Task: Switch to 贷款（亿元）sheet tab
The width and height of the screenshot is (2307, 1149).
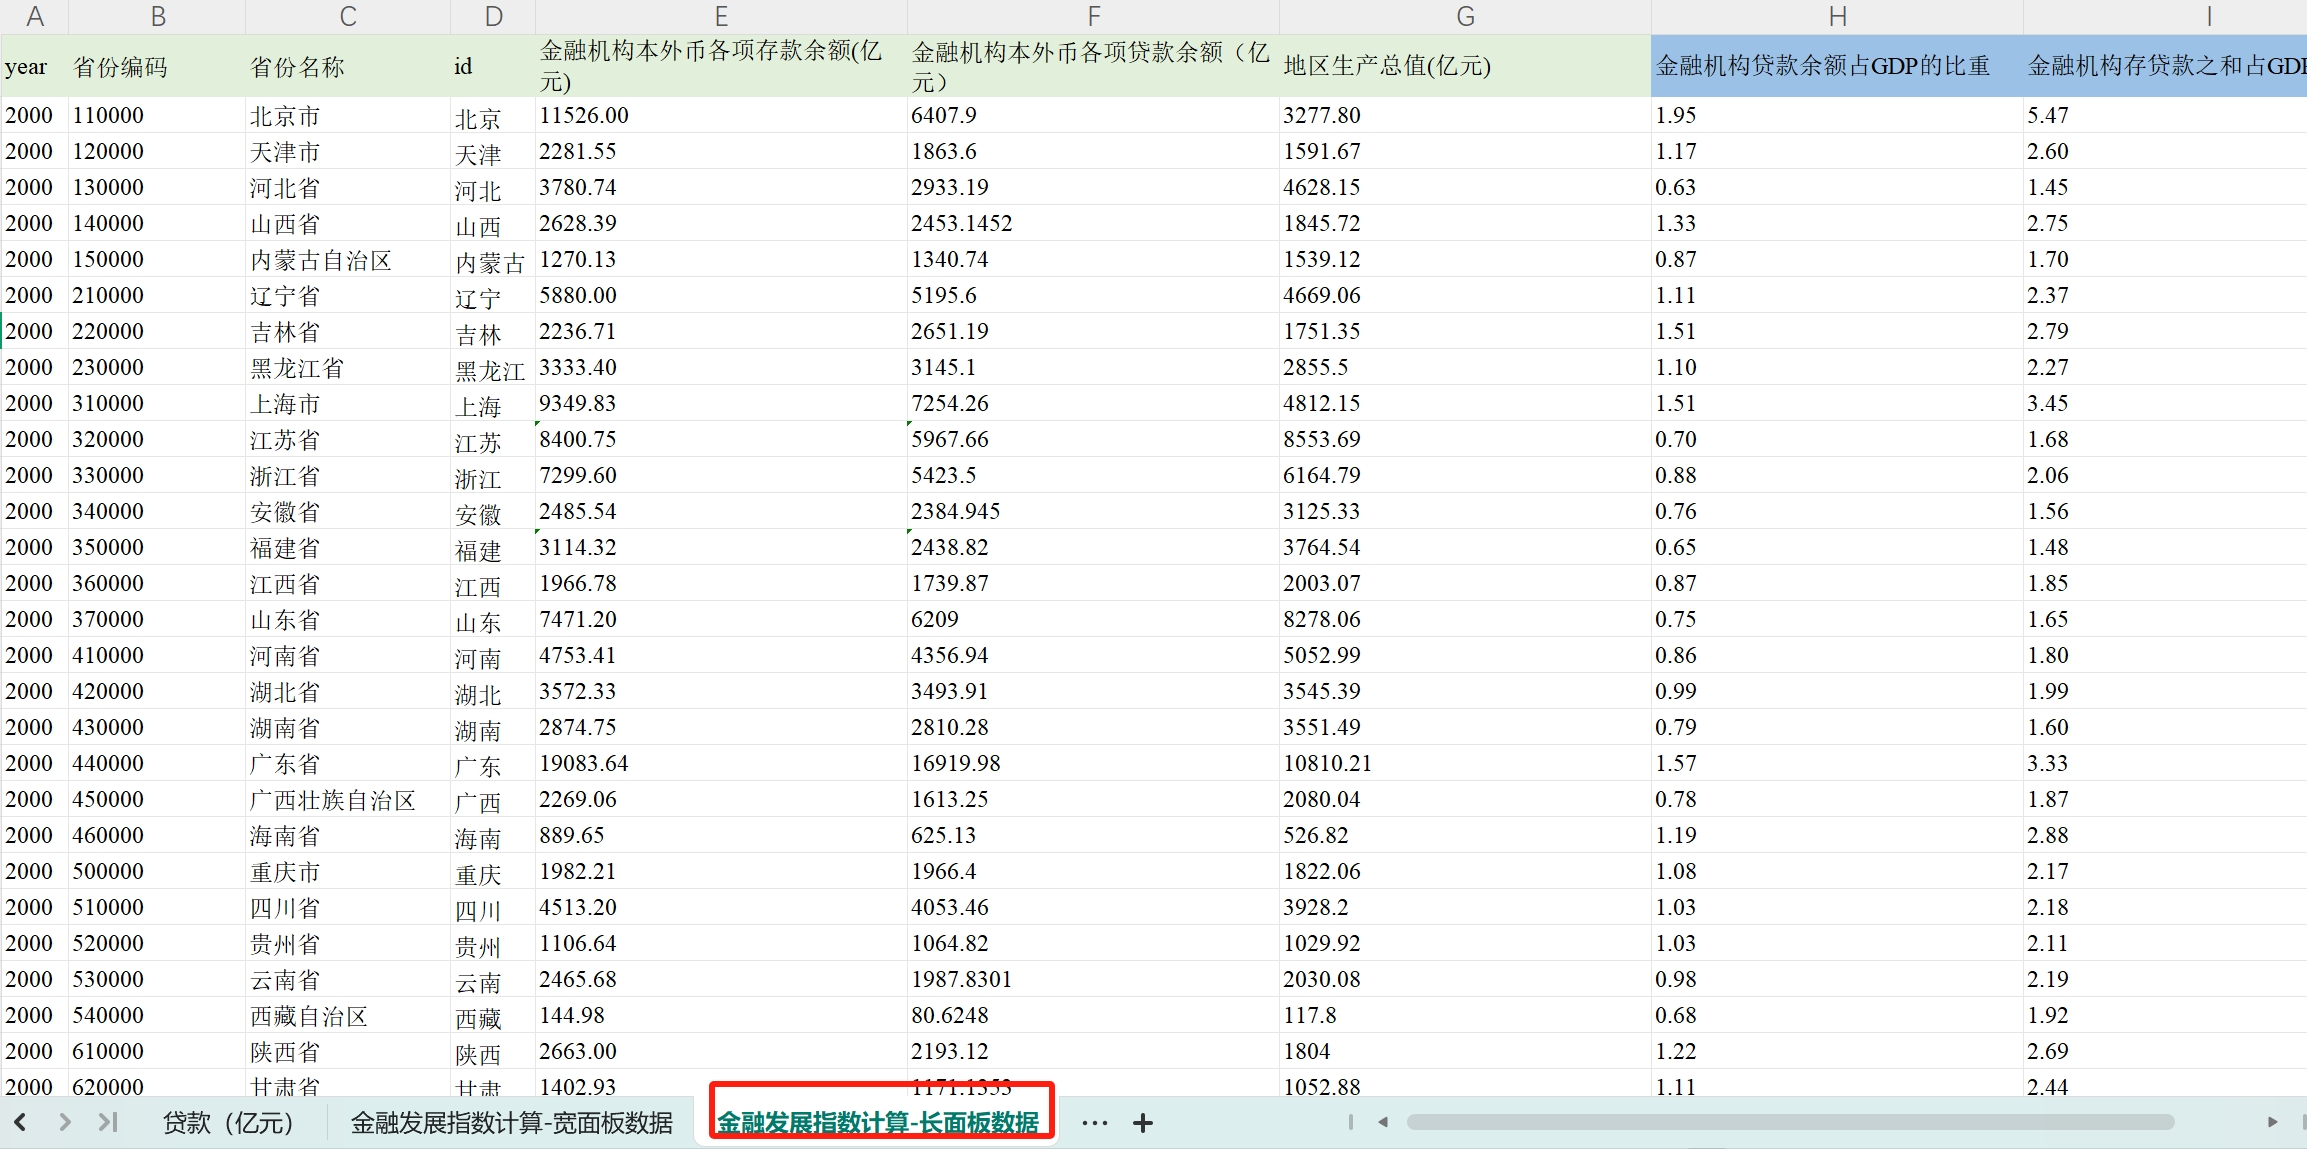Action: tap(227, 1123)
